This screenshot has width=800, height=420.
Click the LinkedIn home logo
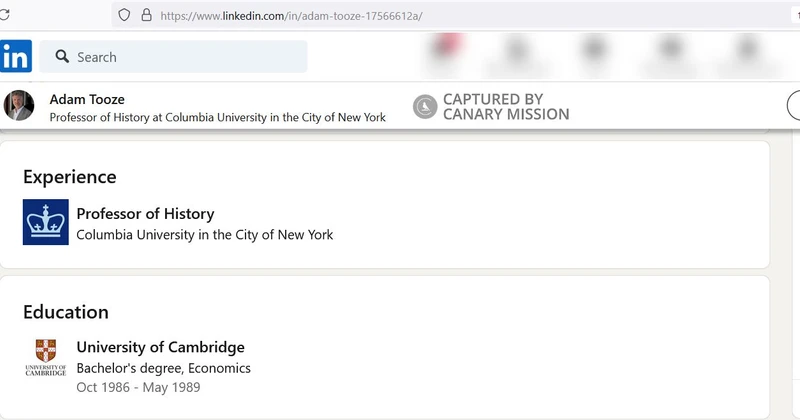pos(16,57)
